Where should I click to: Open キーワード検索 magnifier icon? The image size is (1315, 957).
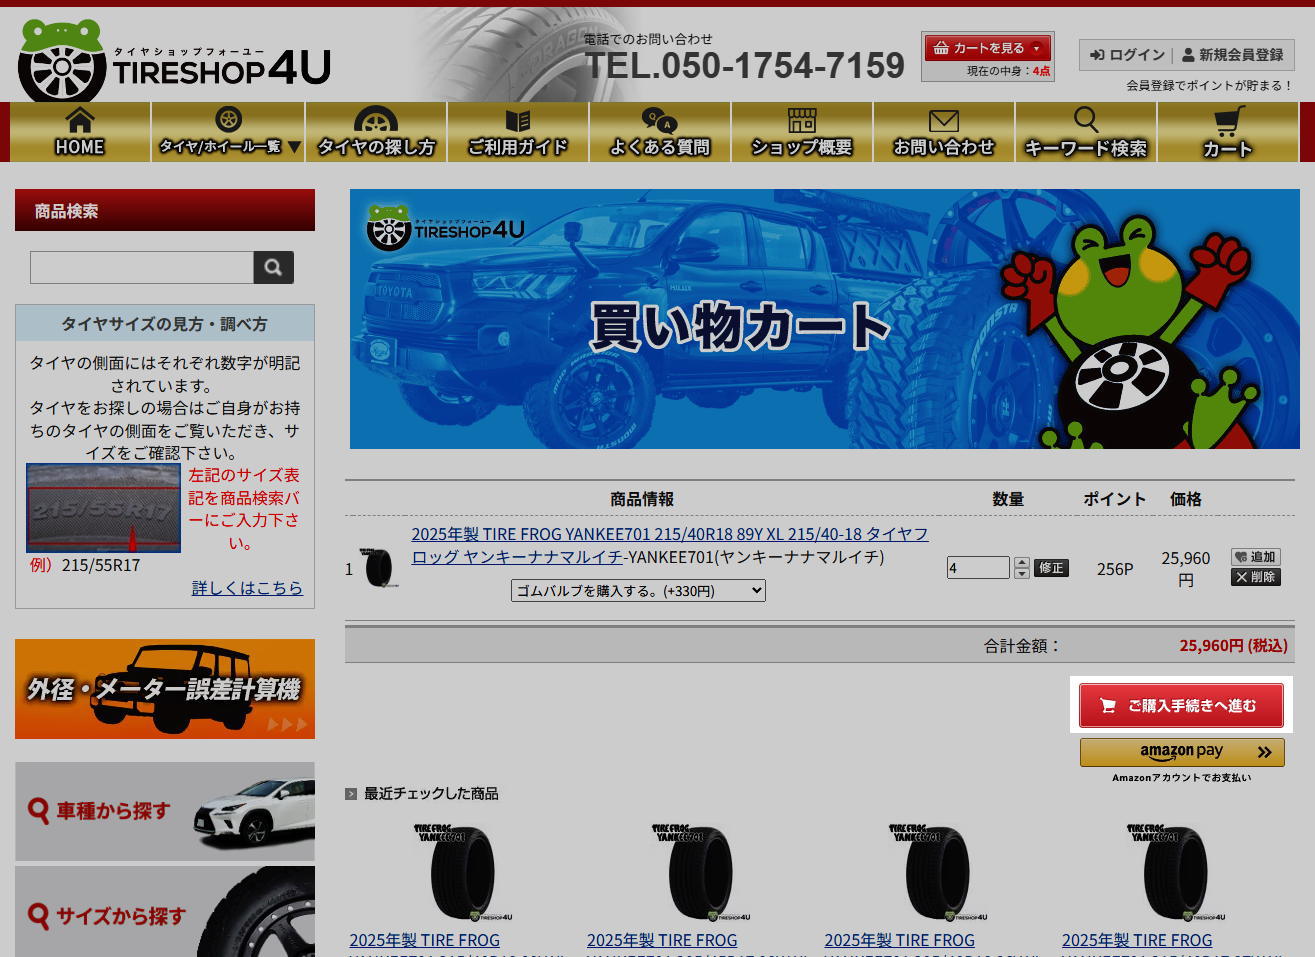pyautogui.click(x=1086, y=121)
